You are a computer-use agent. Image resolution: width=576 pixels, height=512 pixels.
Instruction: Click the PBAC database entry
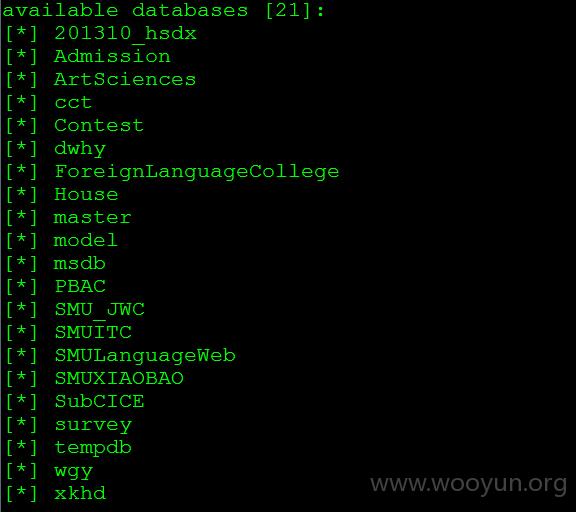click(x=80, y=286)
